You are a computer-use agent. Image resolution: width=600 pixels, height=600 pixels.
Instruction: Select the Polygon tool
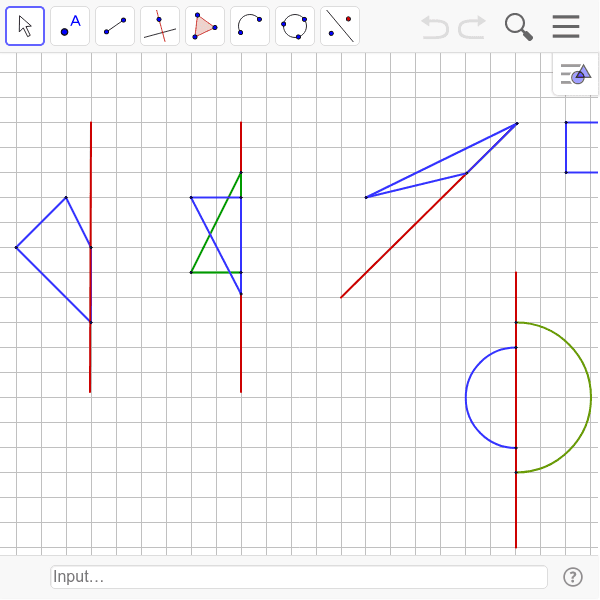click(205, 26)
